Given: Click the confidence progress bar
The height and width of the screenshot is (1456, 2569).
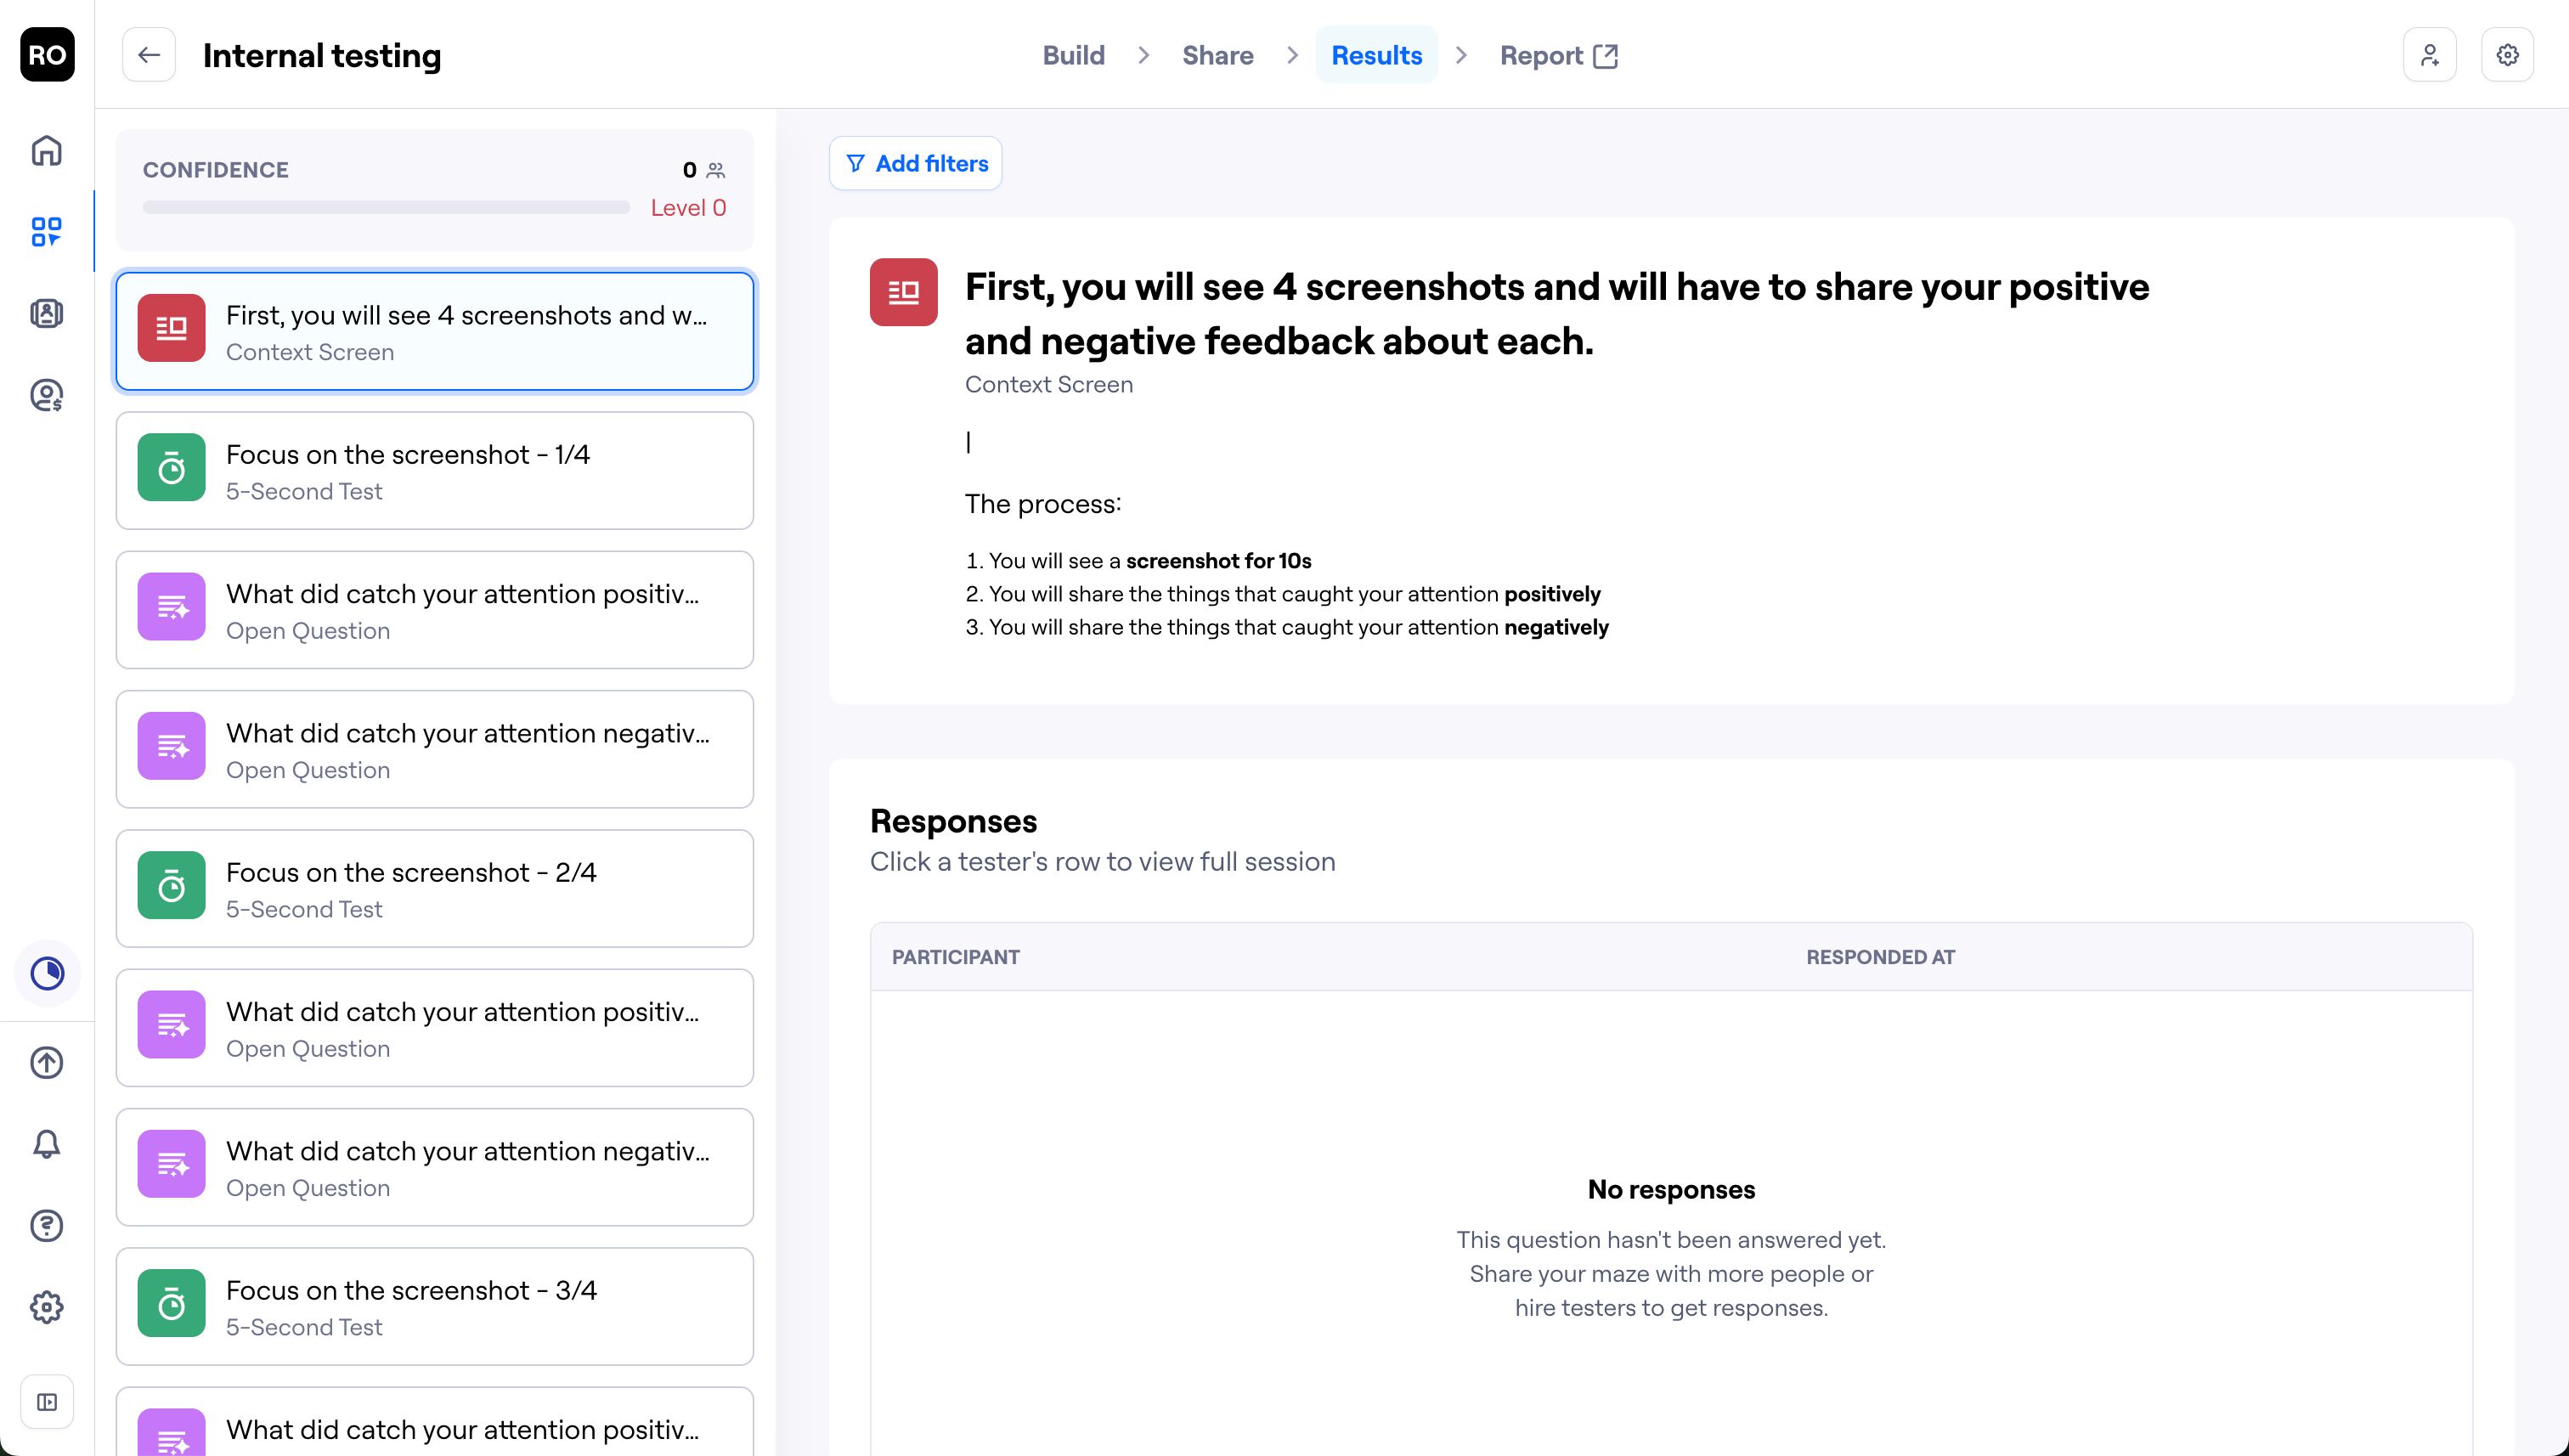Looking at the screenshot, I should pyautogui.click(x=386, y=207).
